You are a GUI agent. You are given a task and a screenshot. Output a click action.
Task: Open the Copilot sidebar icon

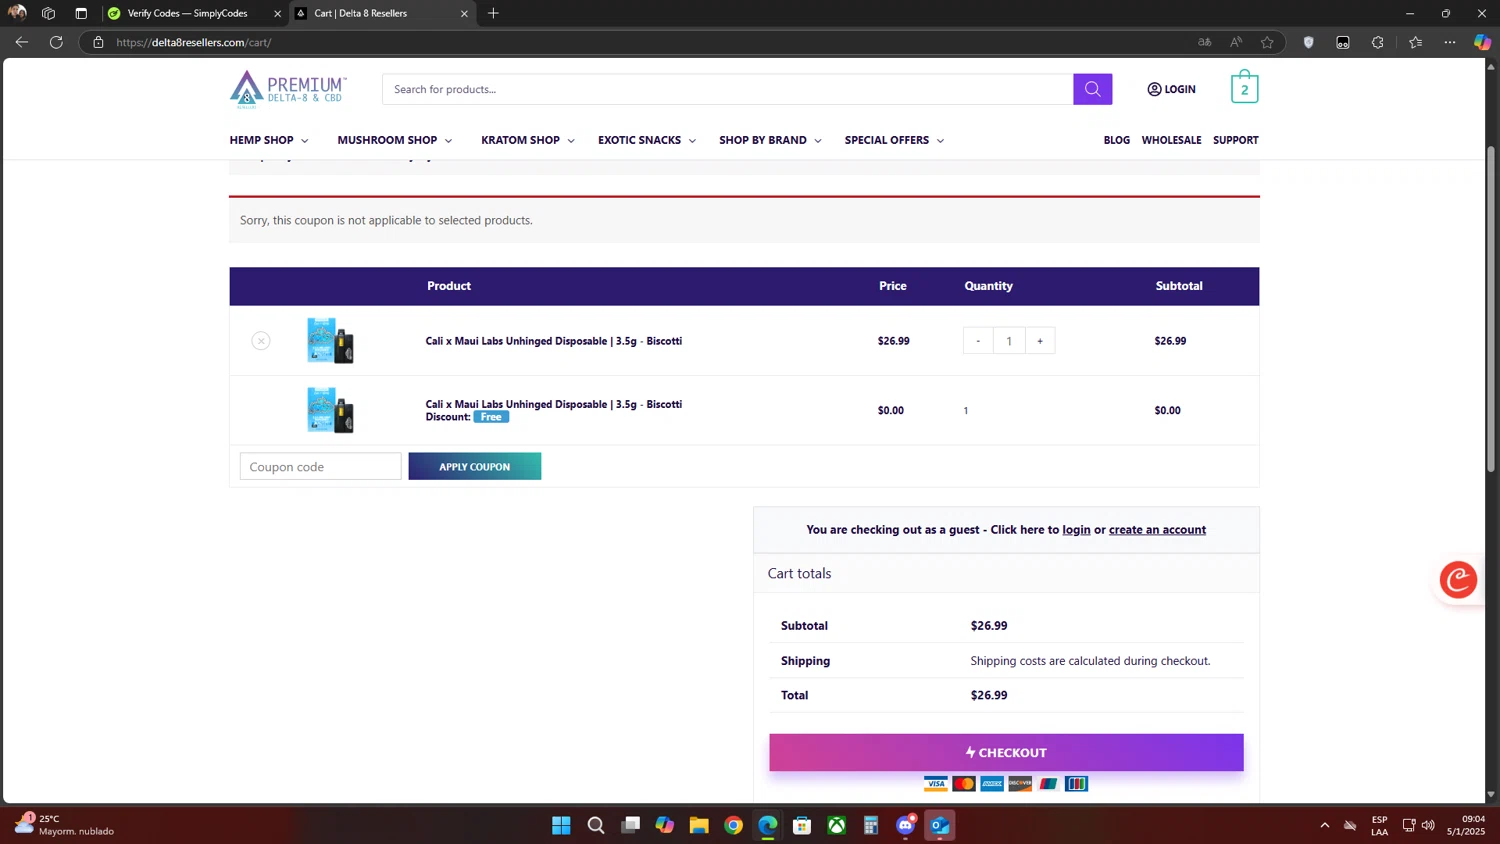click(1482, 42)
